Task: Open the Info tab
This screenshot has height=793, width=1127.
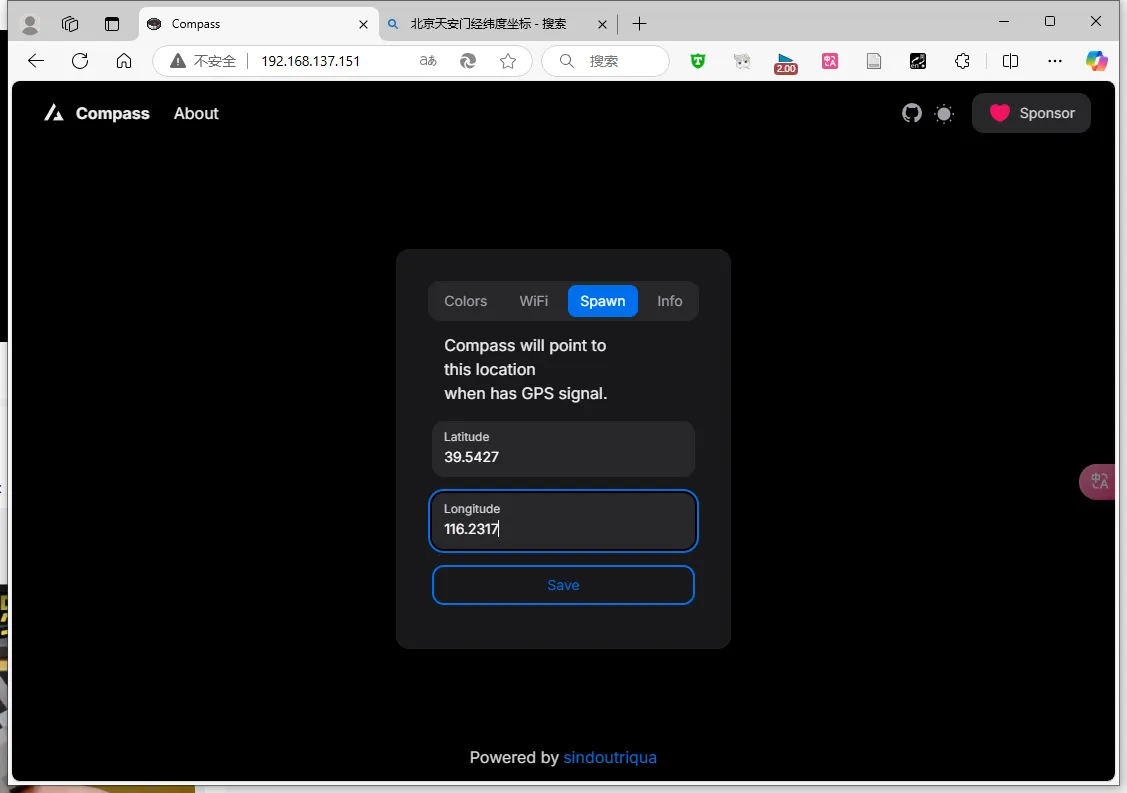Action: [669, 301]
